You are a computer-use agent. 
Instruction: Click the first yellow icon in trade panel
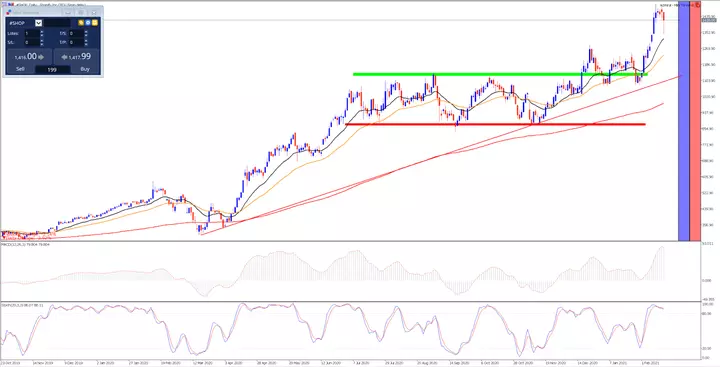click(81, 23)
